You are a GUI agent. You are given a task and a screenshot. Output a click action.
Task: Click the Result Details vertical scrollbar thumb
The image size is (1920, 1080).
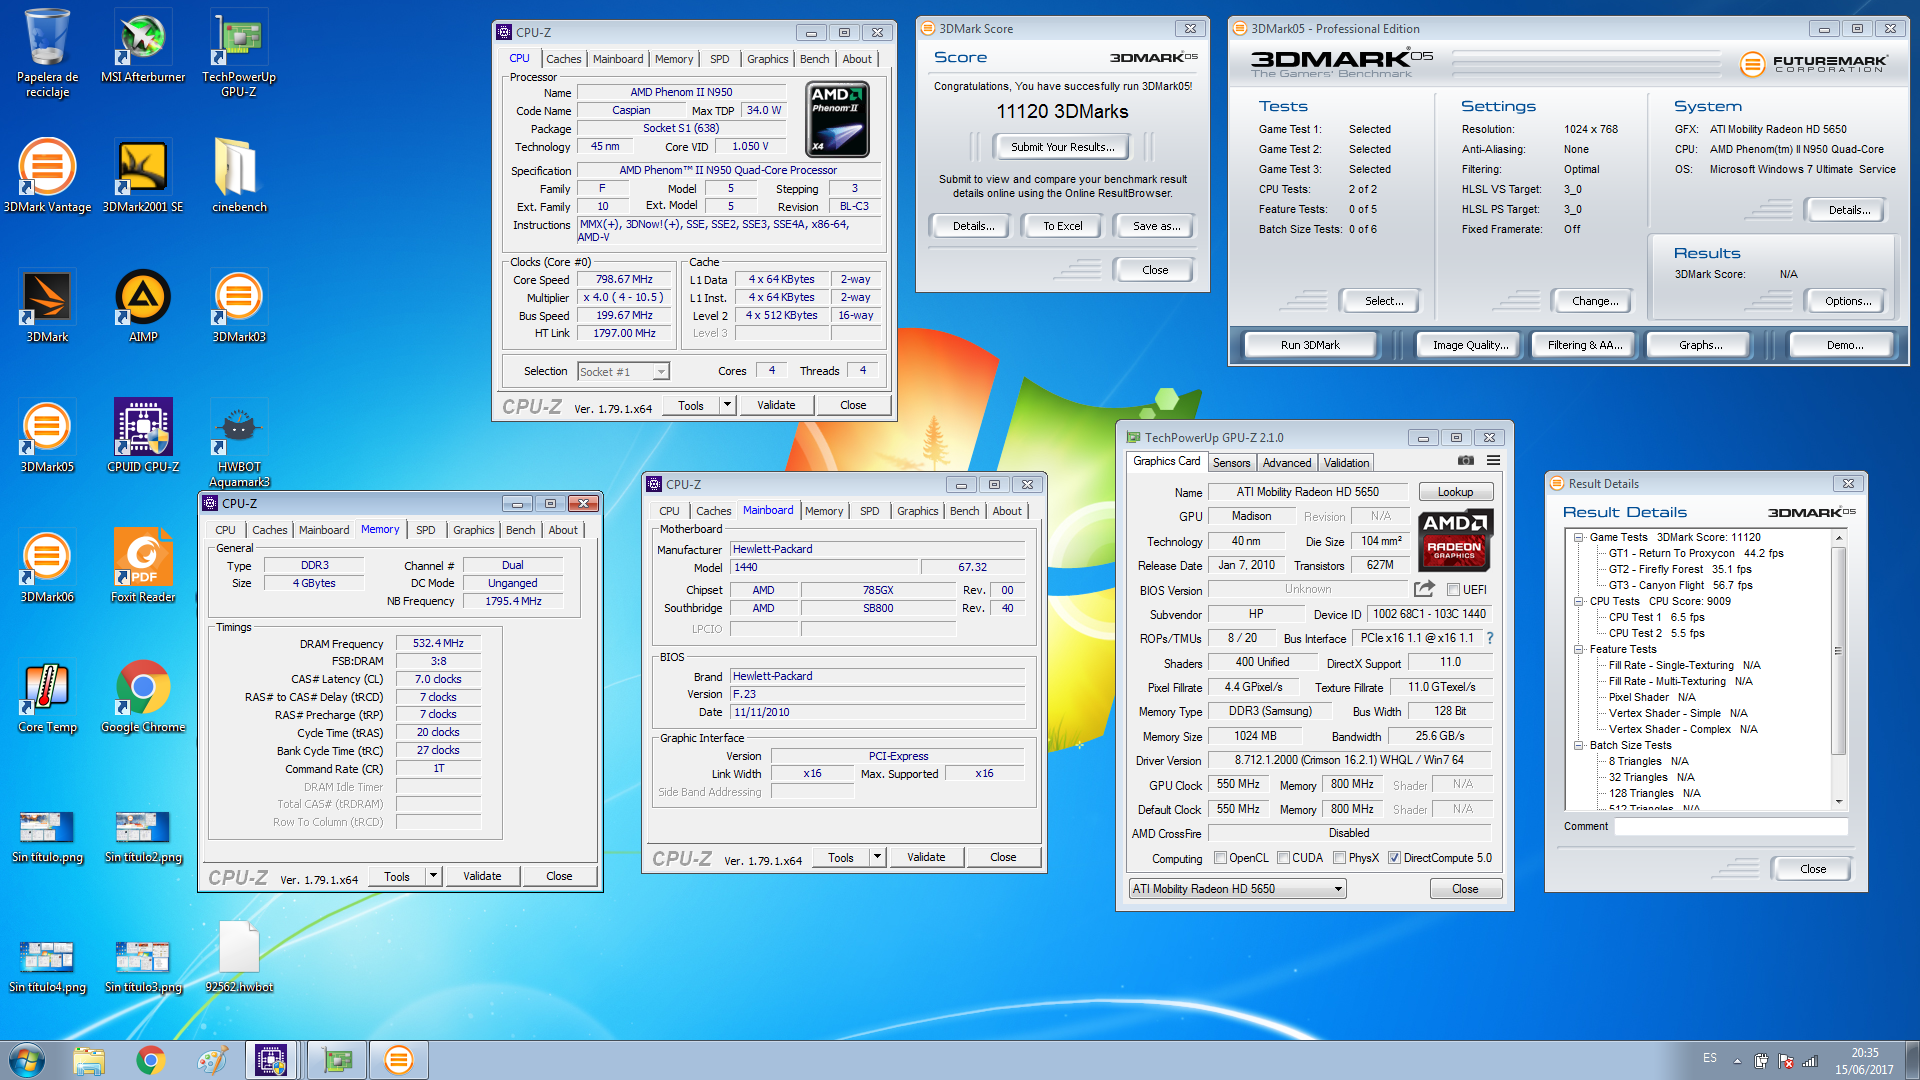[x=1838, y=650]
